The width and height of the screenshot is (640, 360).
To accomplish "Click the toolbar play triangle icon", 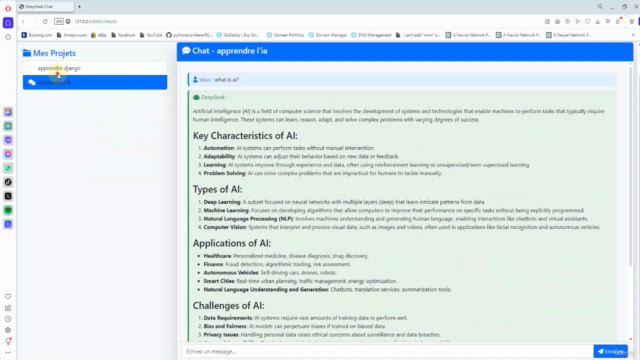I will (x=578, y=21).
